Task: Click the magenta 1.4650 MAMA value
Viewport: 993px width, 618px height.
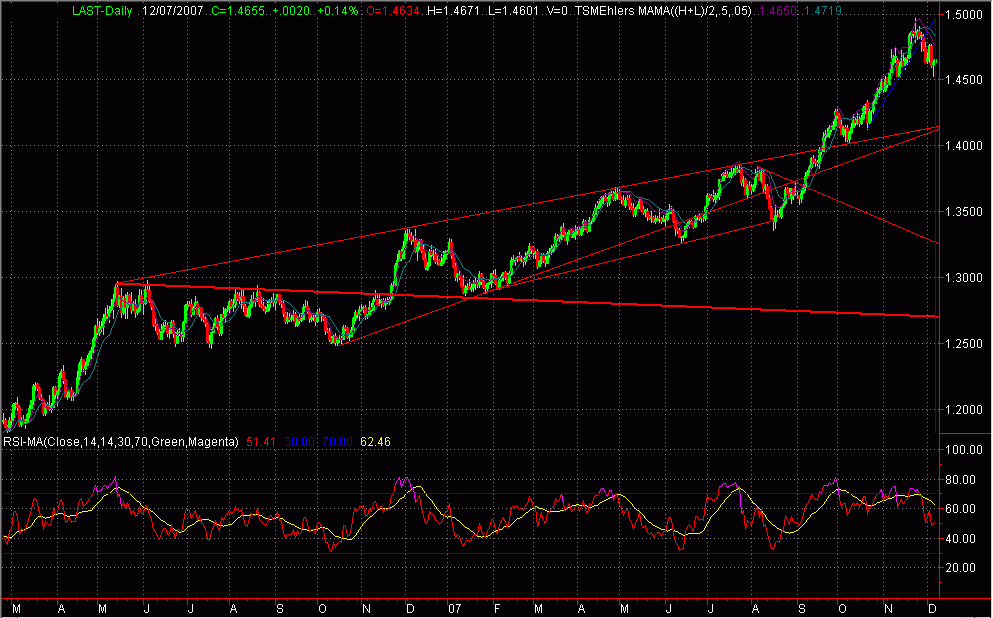Action: click(x=776, y=11)
